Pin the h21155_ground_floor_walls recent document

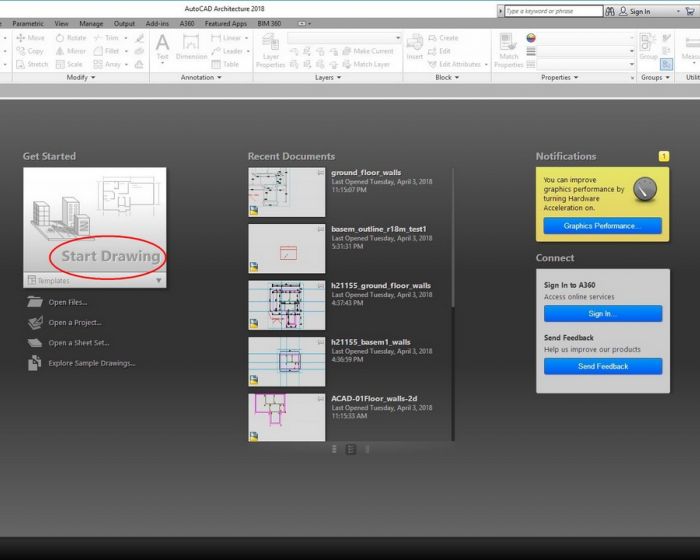point(321,285)
